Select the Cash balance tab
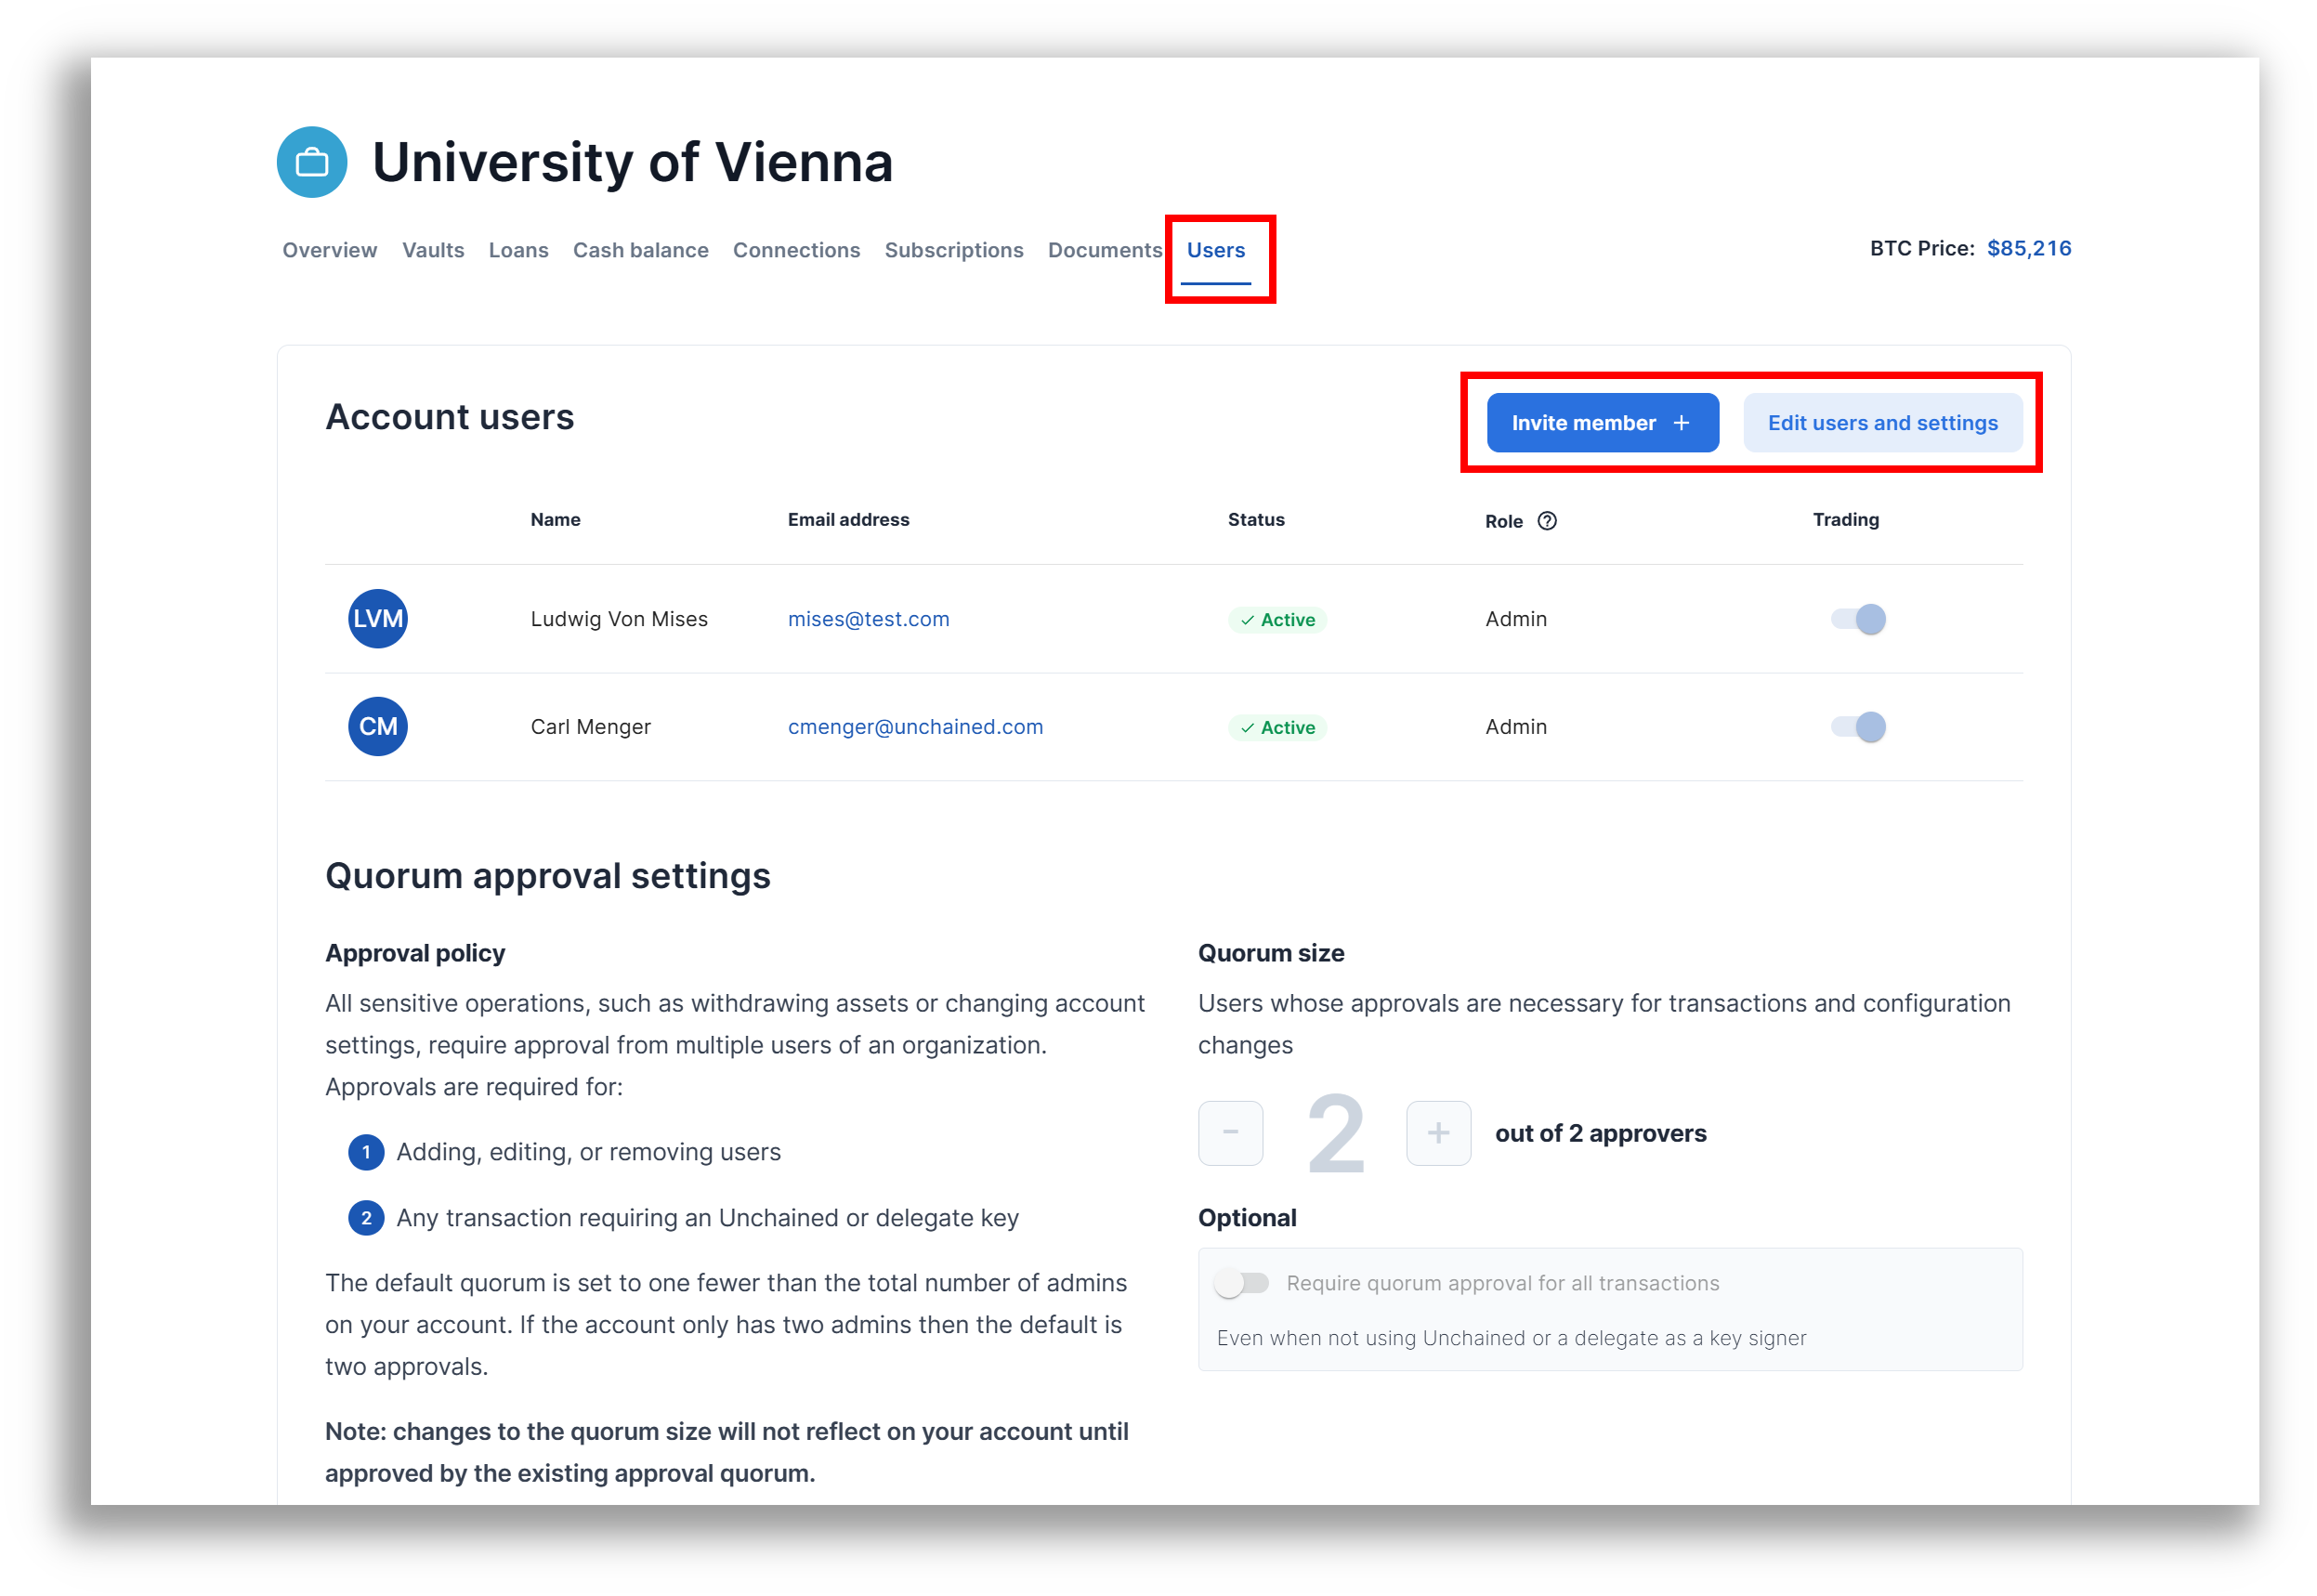 point(640,250)
